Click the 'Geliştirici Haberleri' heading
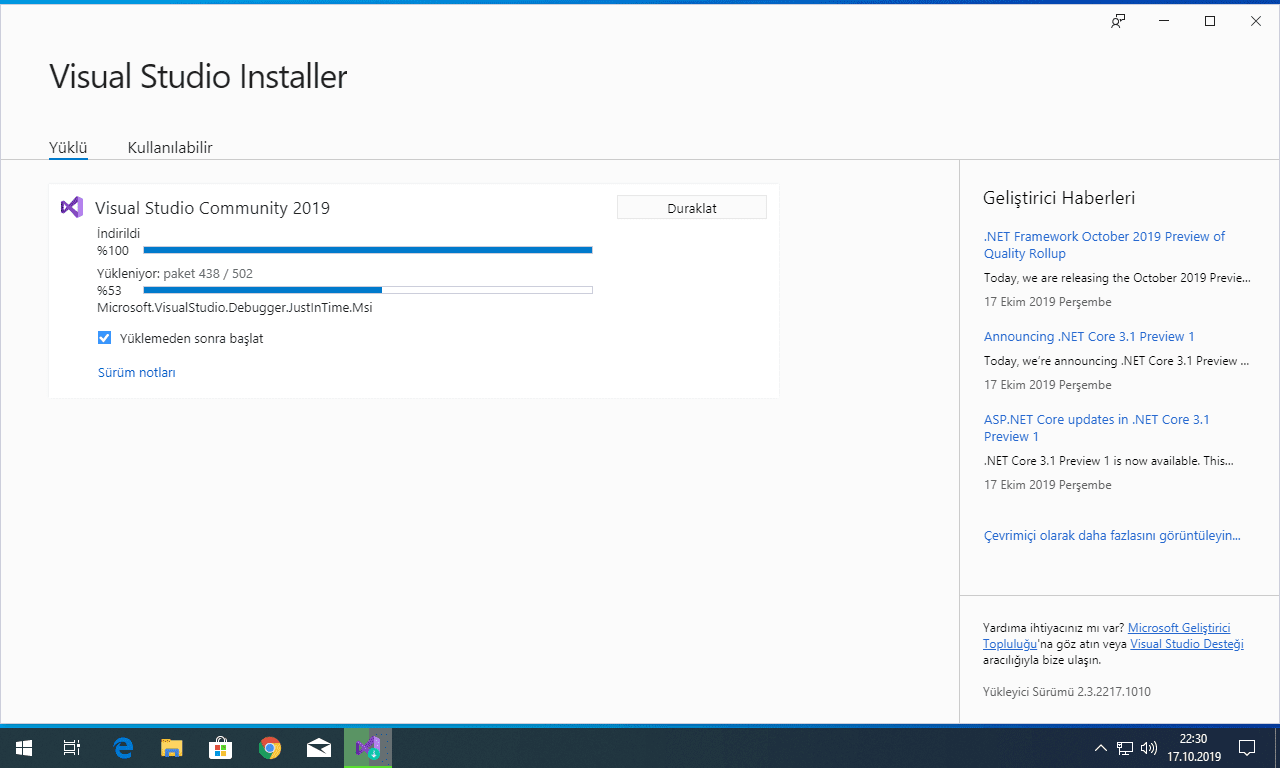This screenshot has height=768, width=1280. [1059, 198]
